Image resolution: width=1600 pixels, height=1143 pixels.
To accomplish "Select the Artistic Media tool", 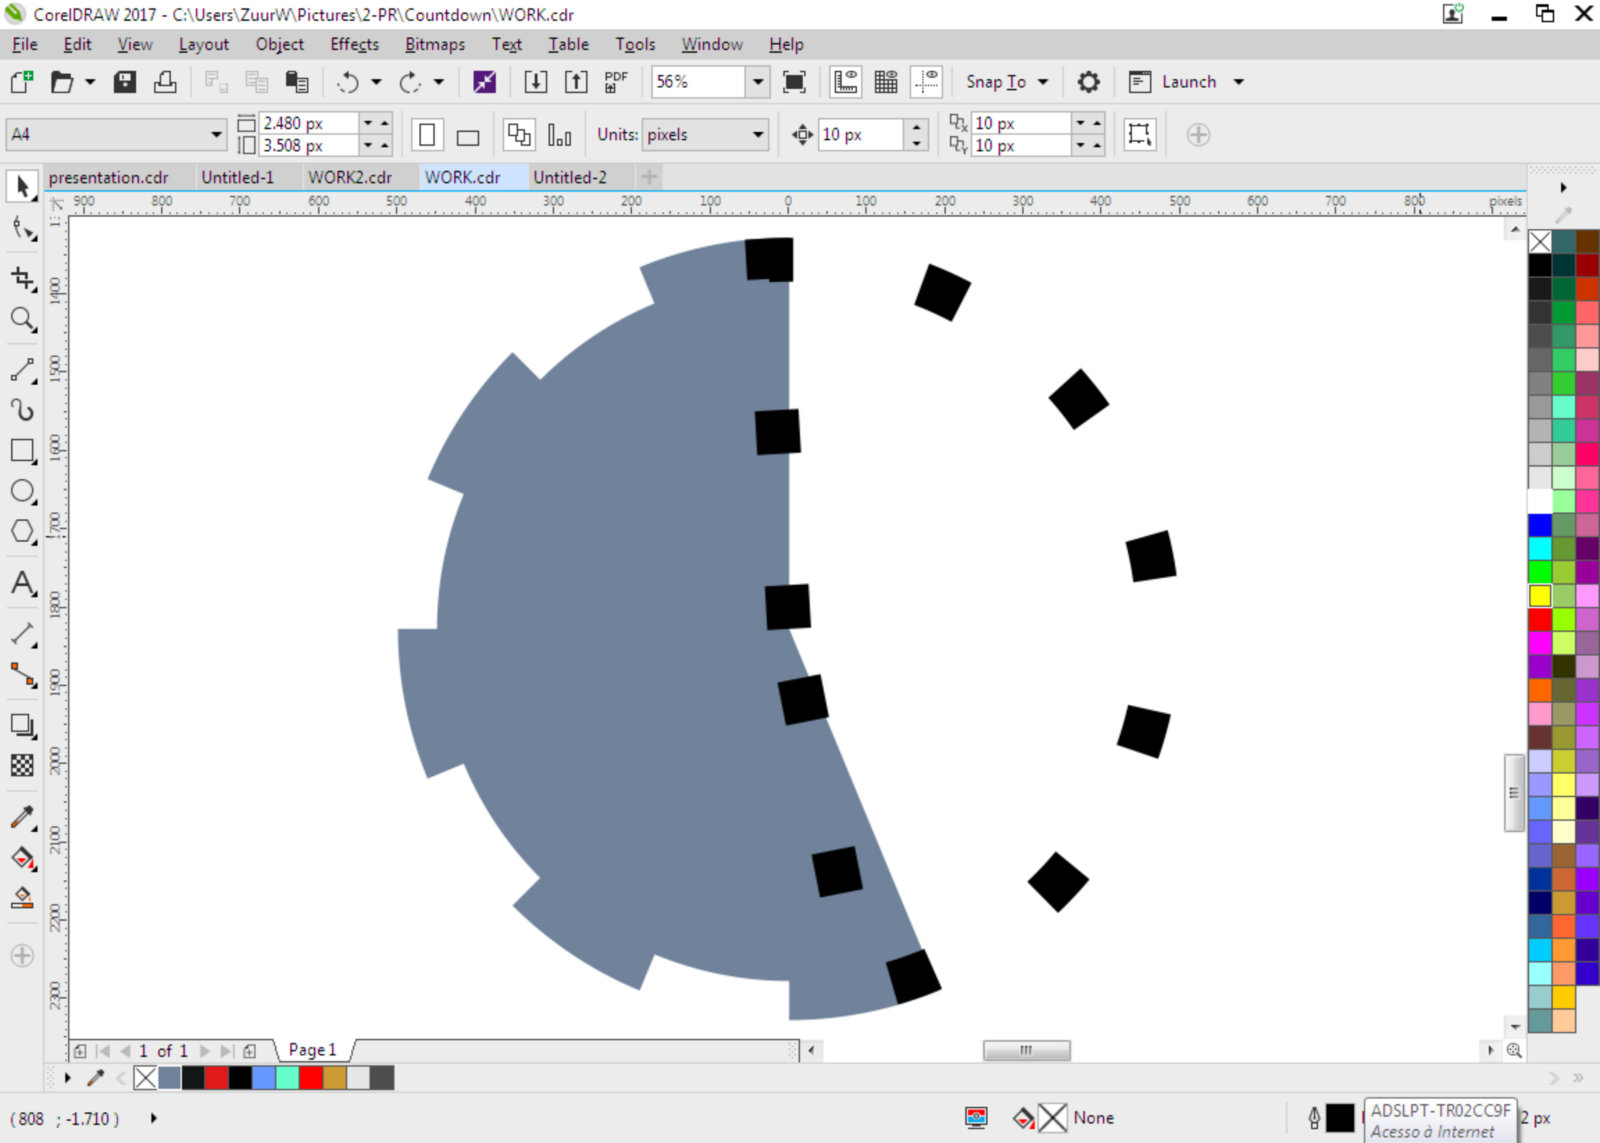I will point(22,410).
